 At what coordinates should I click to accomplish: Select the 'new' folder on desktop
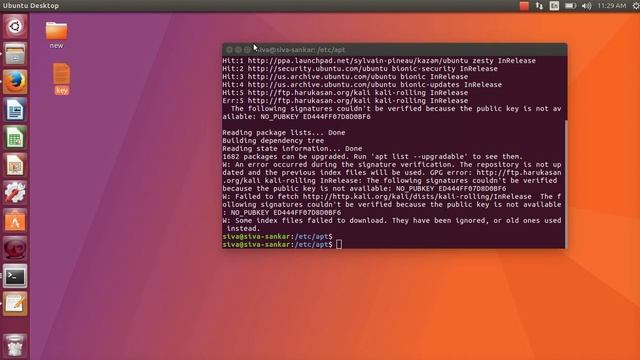click(x=56, y=35)
